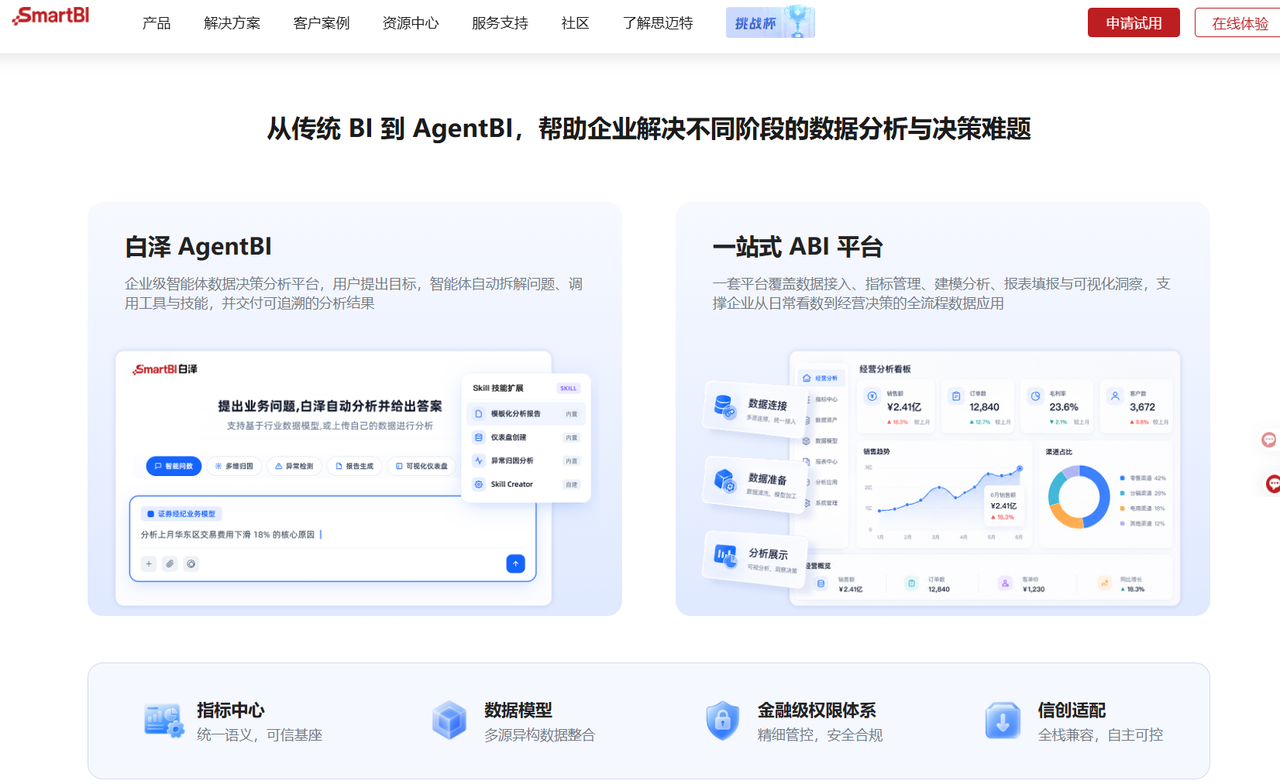Click the purple SKILL badge
This screenshot has width=1280, height=784.
coord(568,388)
